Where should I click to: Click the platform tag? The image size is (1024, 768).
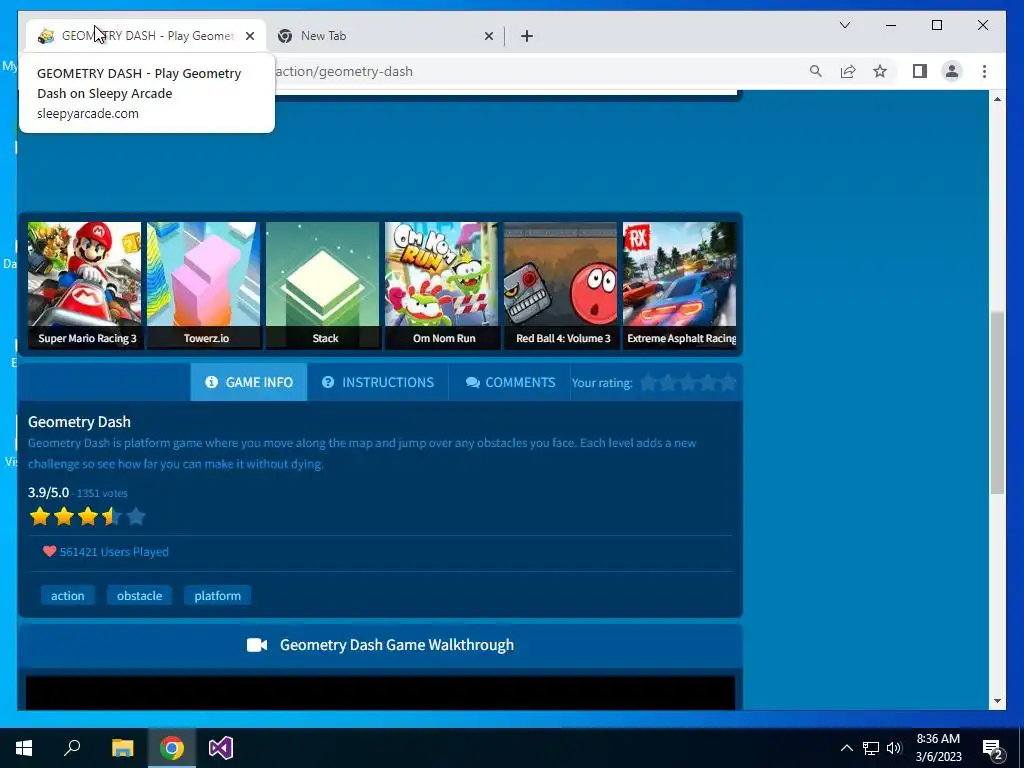click(217, 596)
